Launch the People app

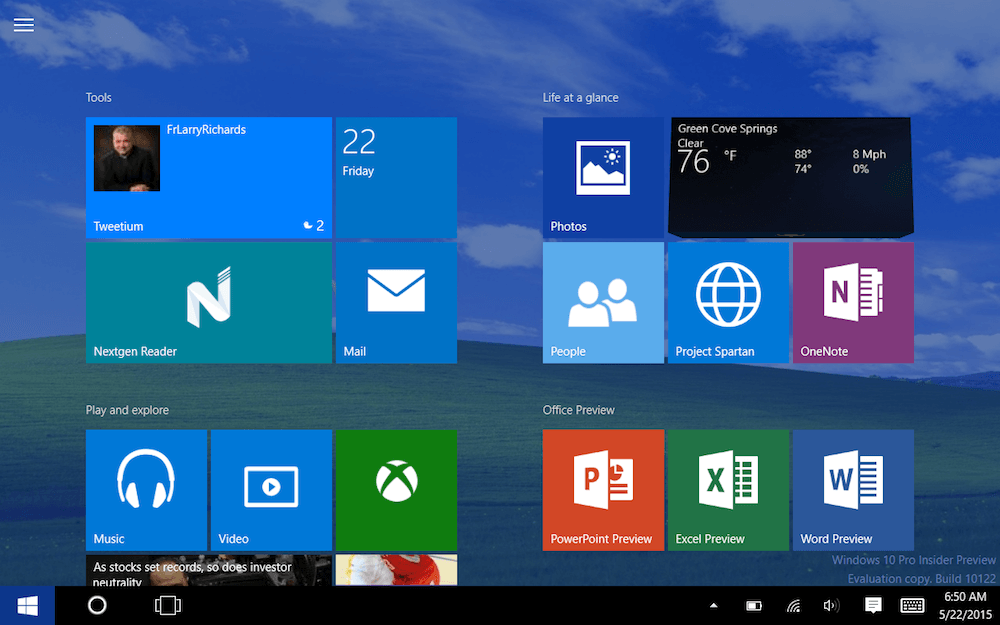(603, 302)
